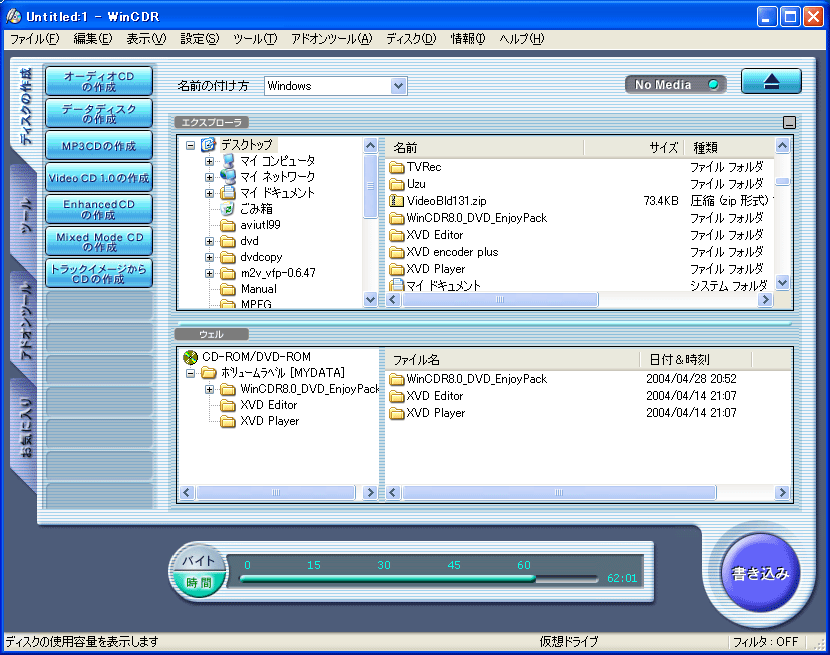
Task: Select トラックイメージからCDの作成 in the sidebar
Action: coord(98,272)
